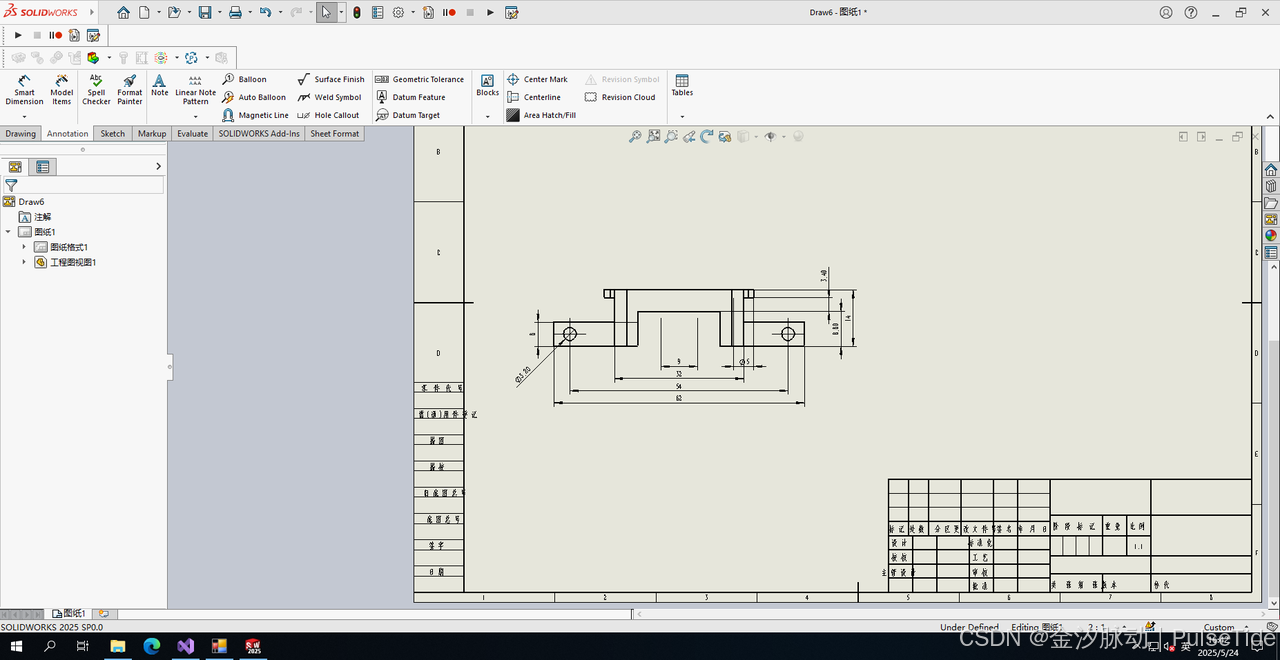
Task: Expand the 工程图视图1 tree node
Action: click(24, 262)
